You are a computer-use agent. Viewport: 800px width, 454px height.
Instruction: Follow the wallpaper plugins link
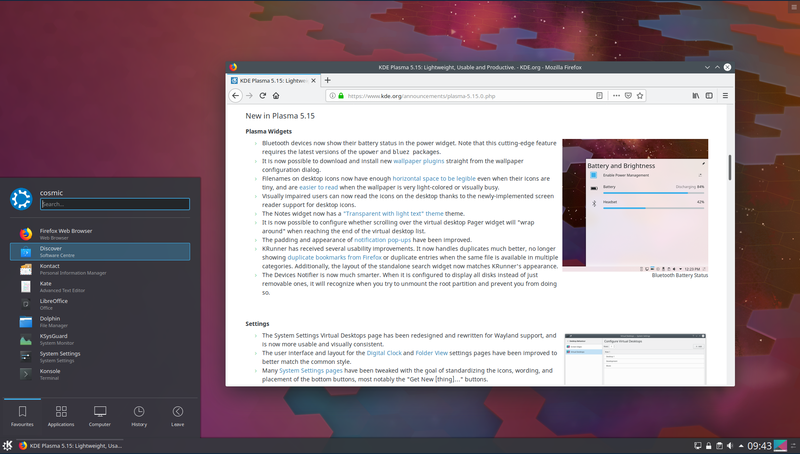(x=418, y=161)
